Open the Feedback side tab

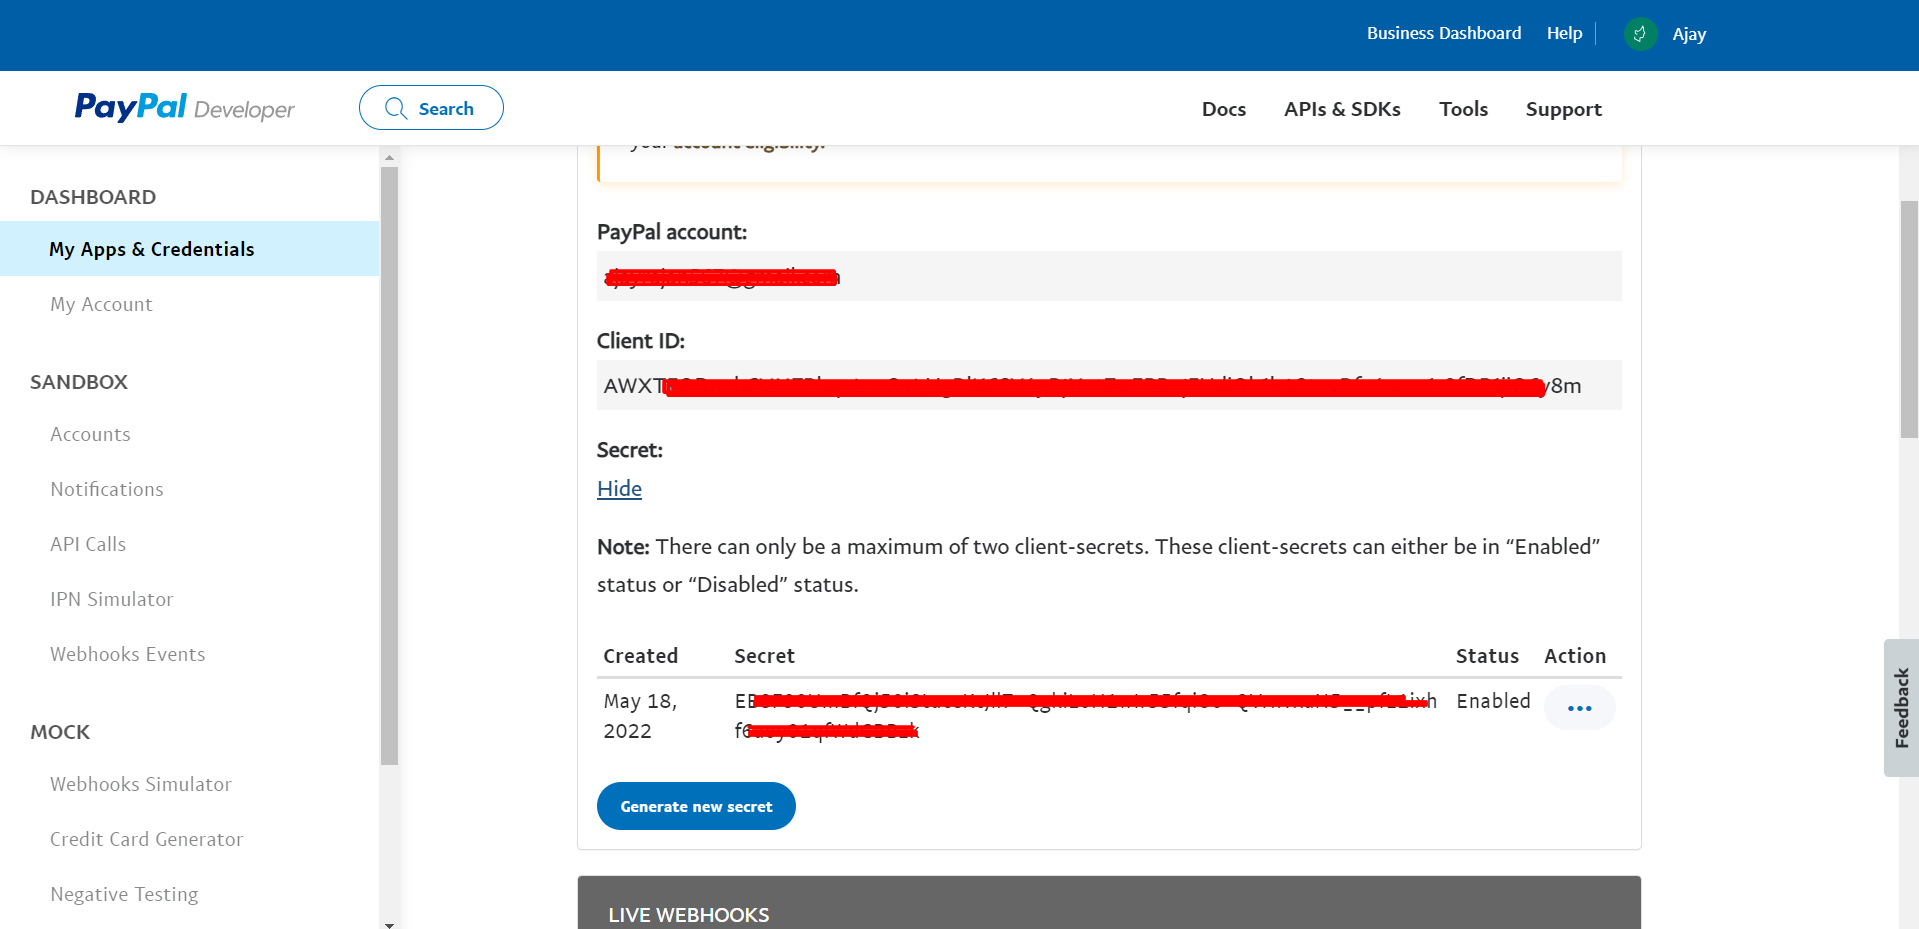click(x=1901, y=708)
